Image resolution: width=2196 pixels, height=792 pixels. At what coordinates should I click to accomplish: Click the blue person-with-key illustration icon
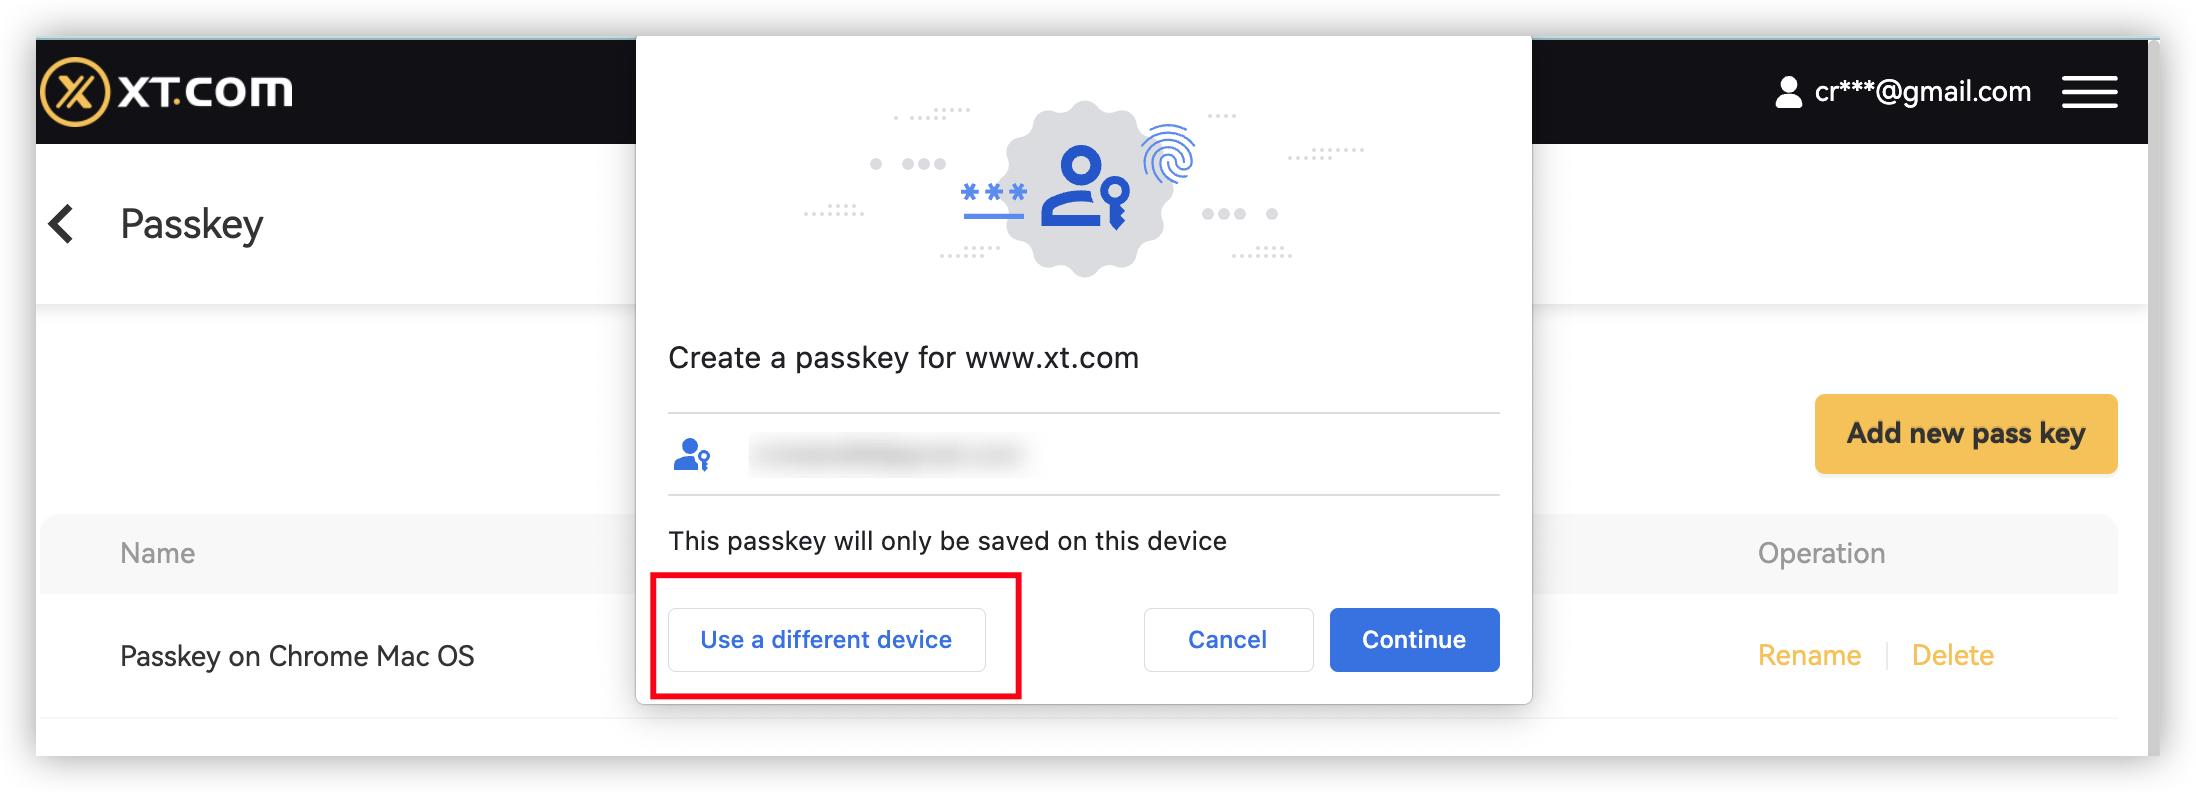(x=1084, y=189)
